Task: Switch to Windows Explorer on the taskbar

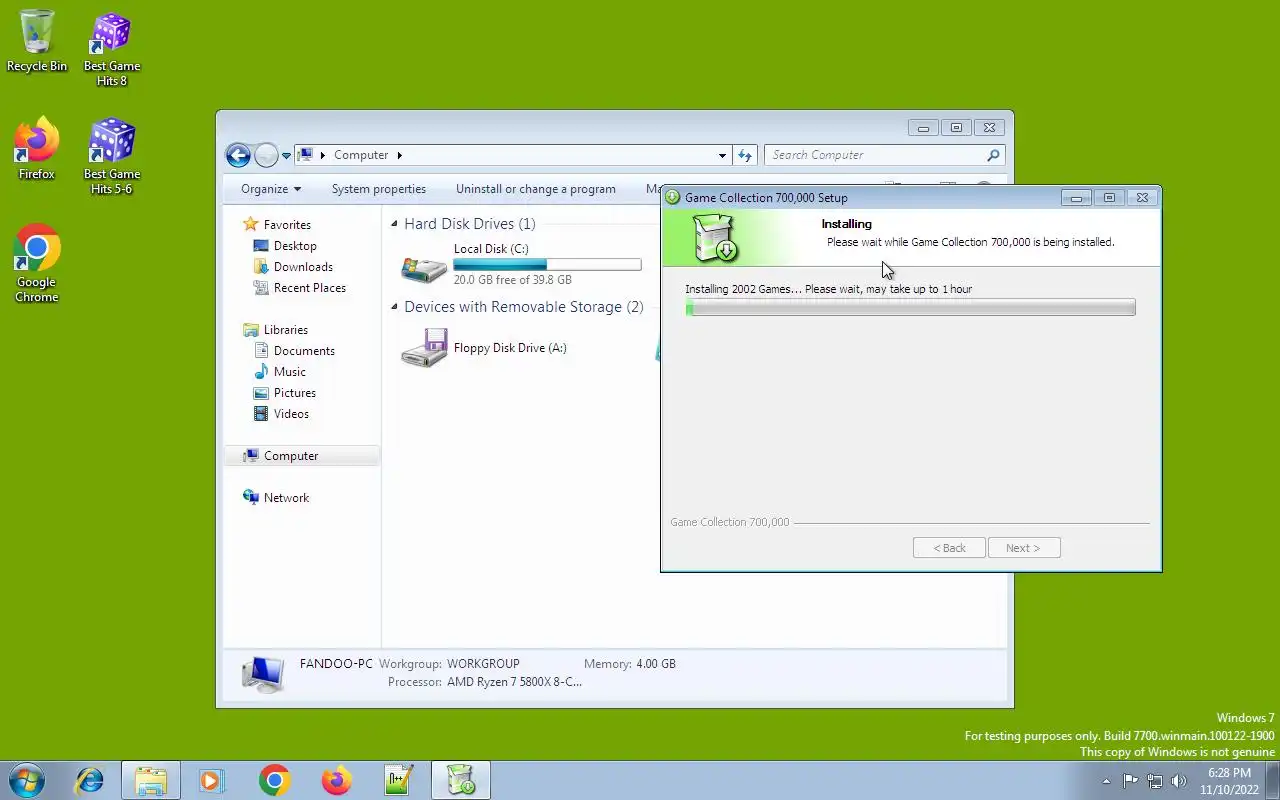Action: point(151,780)
